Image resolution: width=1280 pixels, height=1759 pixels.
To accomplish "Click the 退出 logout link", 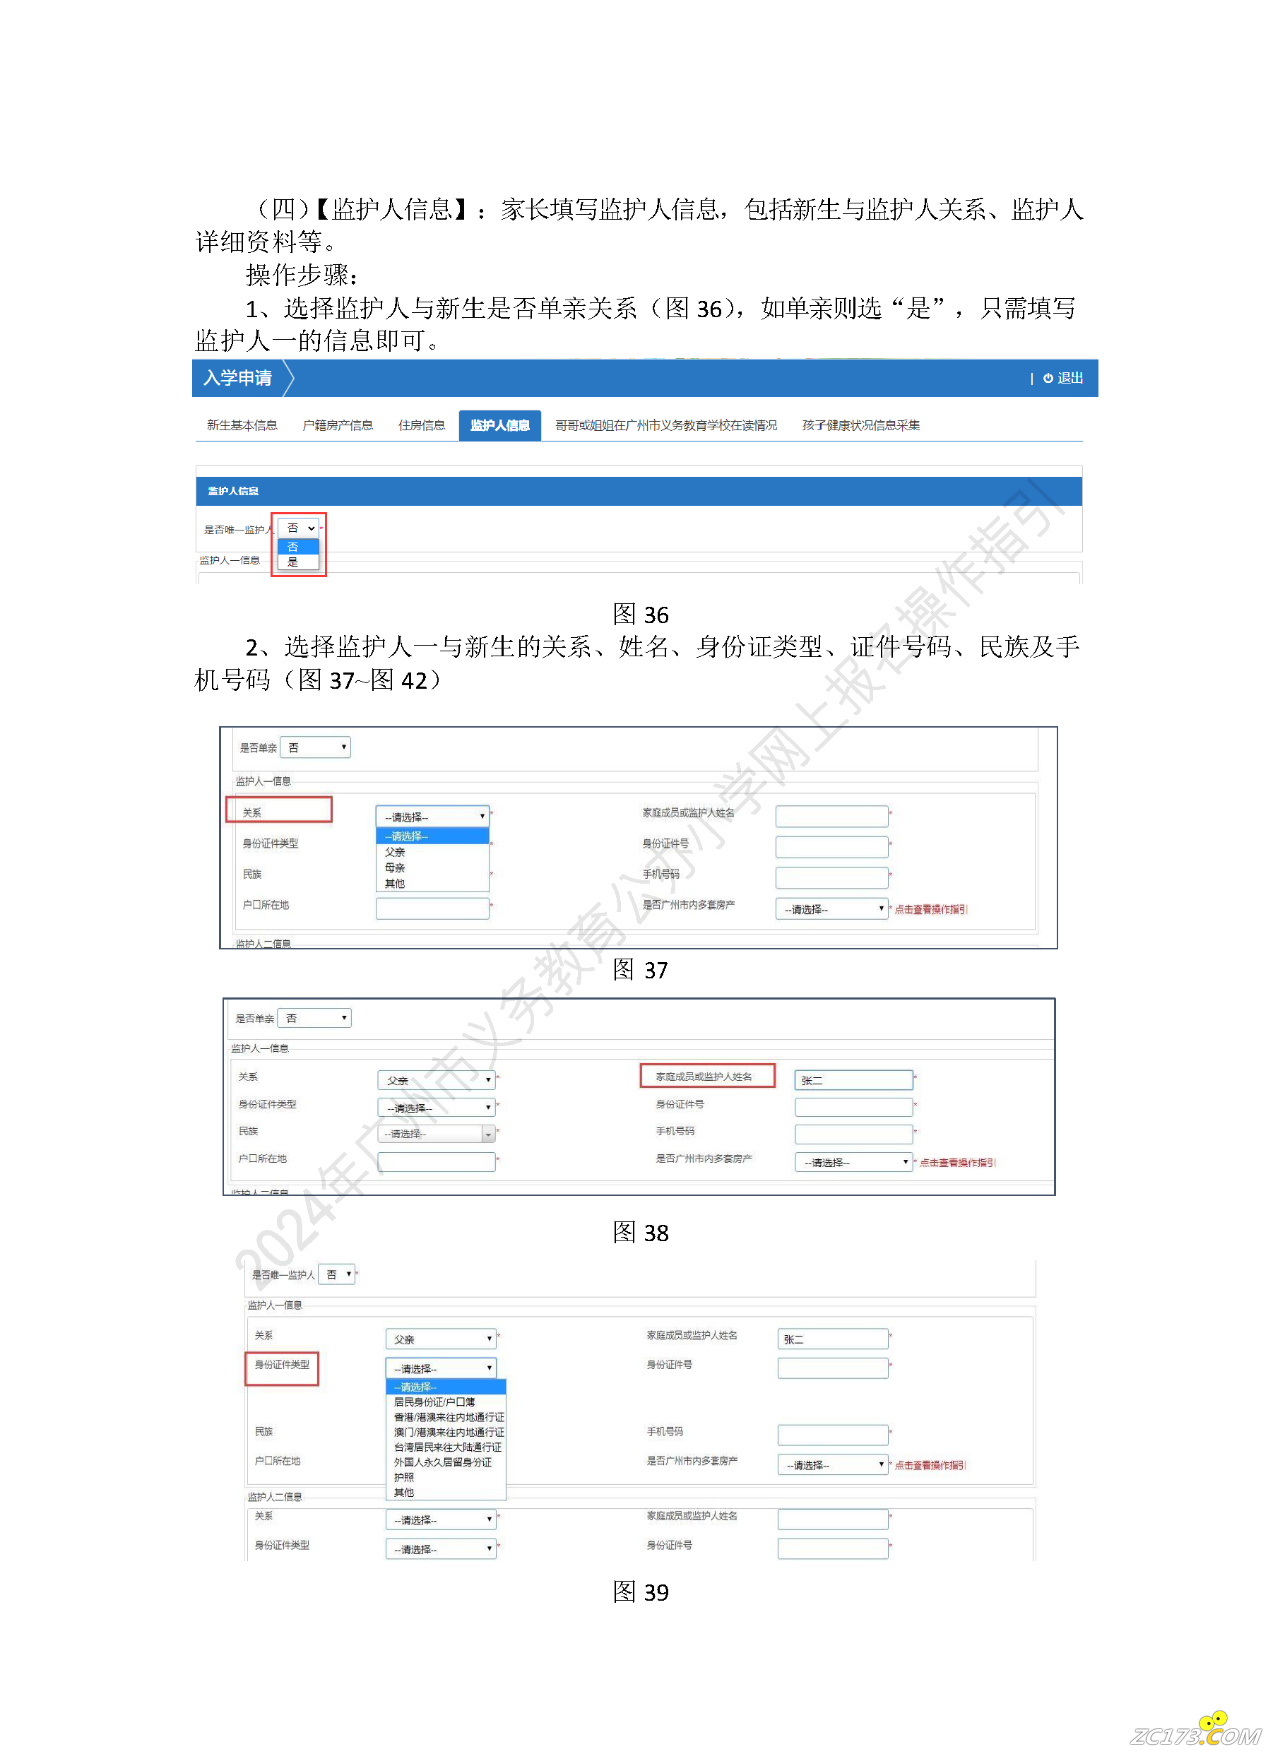I will tap(1070, 378).
